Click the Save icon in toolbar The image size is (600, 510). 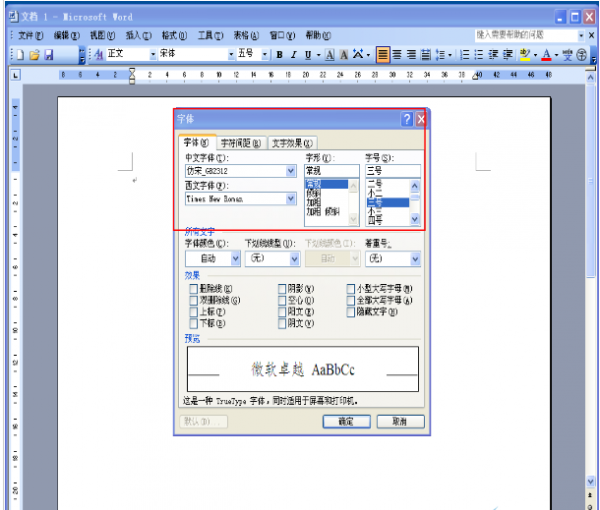click(x=48, y=54)
